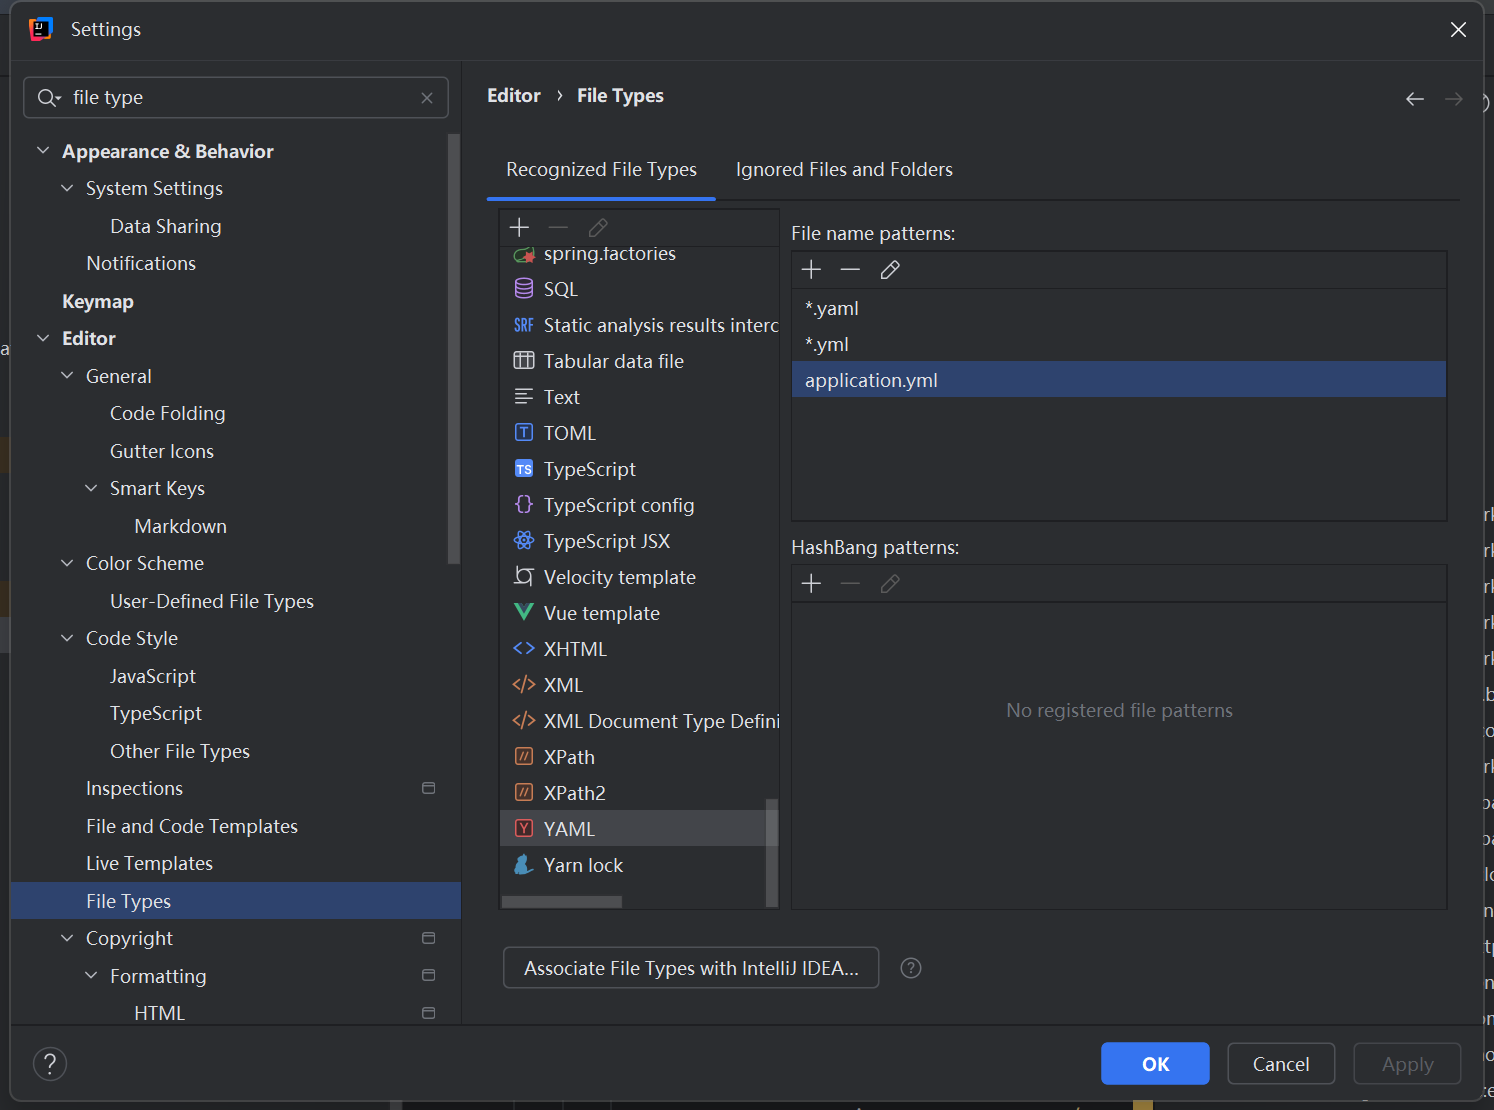This screenshot has width=1494, height=1110.
Task: Select the Yarn lock icon
Action: click(x=523, y=865)
